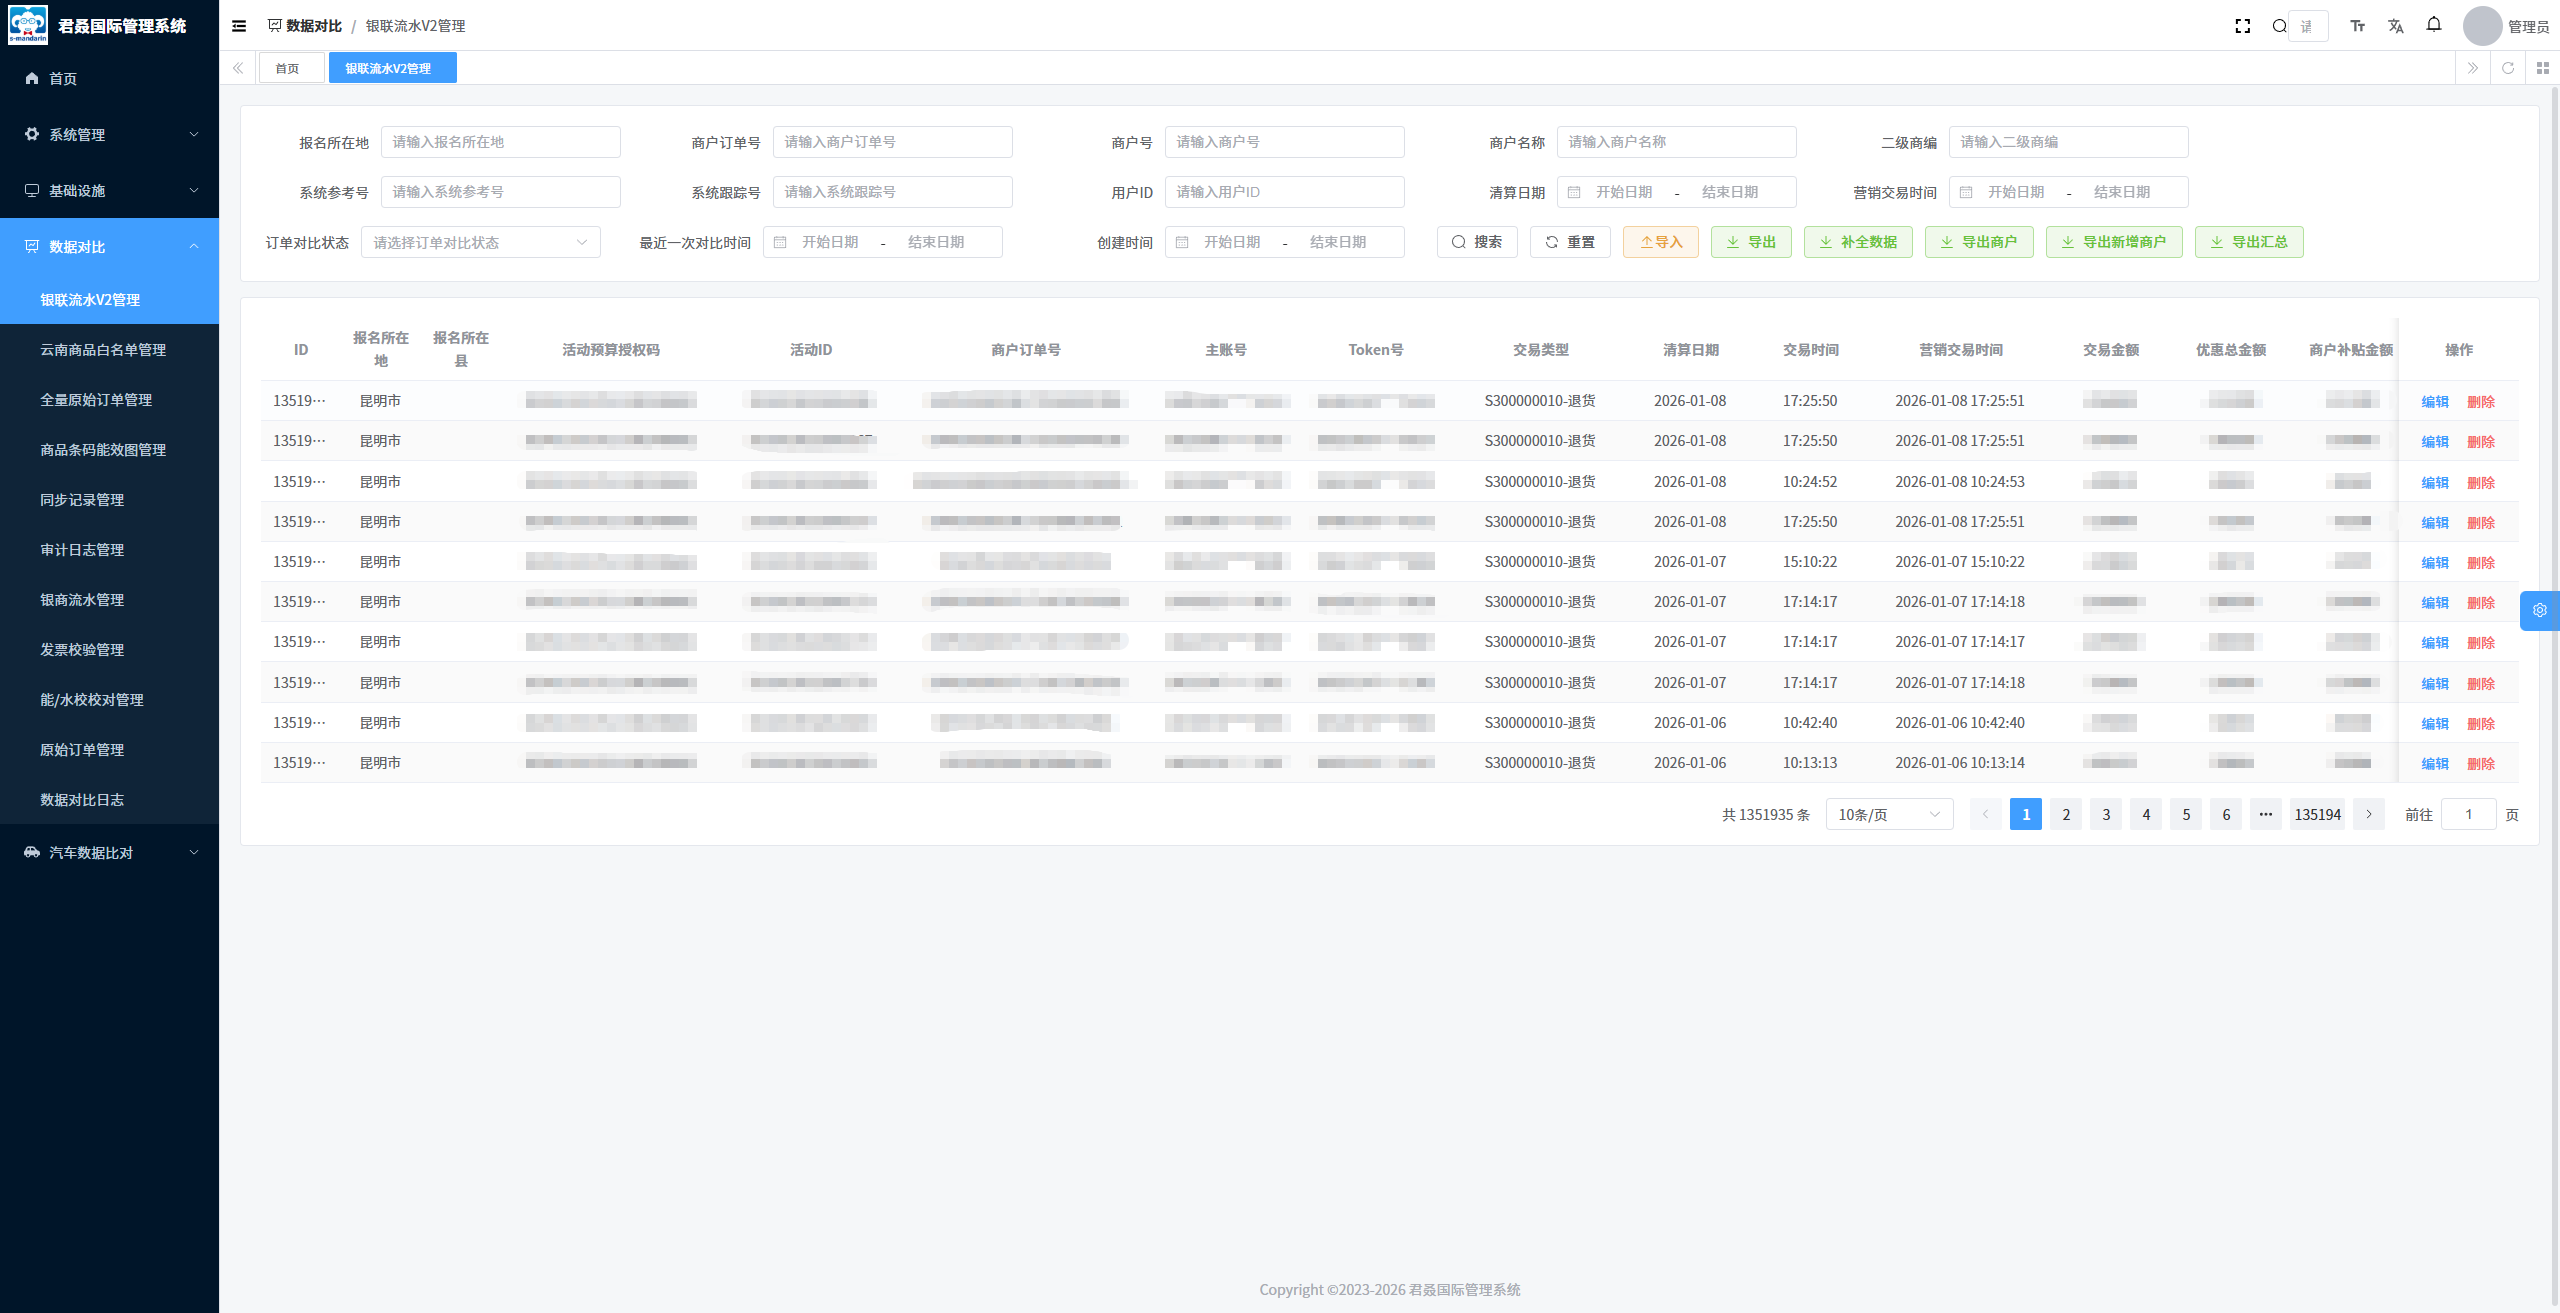This screenshot has height=1313, width=2560.
Task: Click 编辑 link in first row
Action: (x=2435, y=401)
